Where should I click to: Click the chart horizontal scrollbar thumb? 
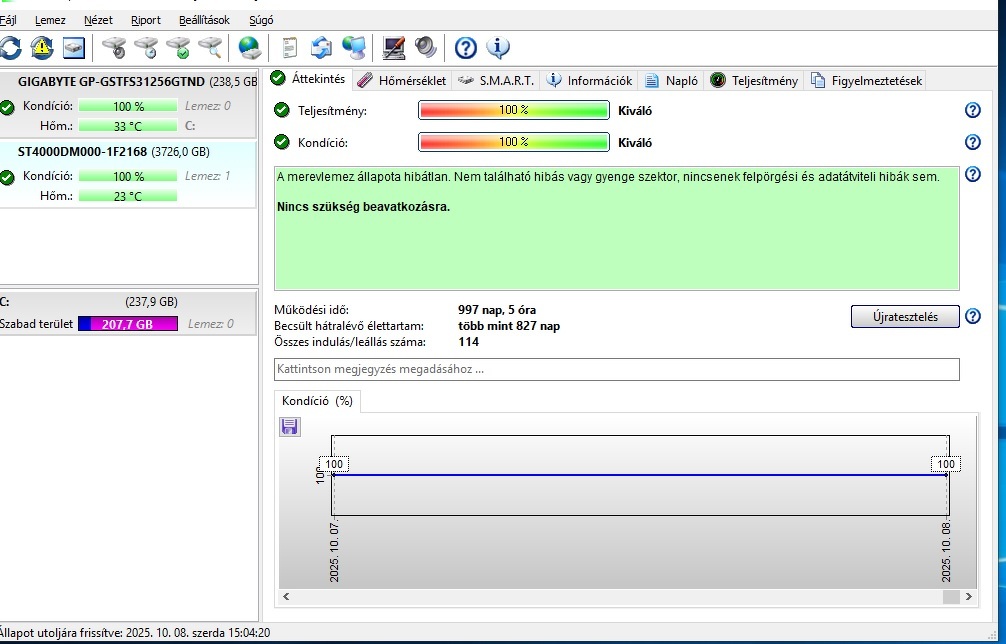[951, 597]
